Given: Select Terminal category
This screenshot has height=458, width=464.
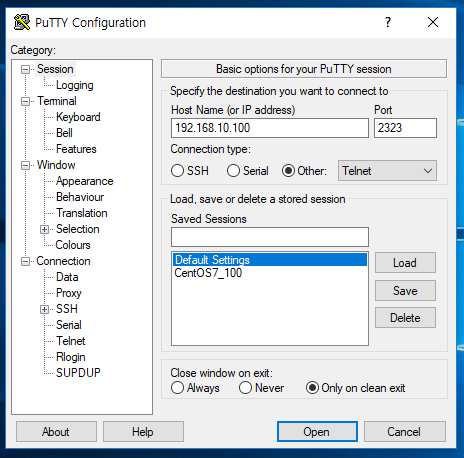Looking at the screenshot, I should click(x=57, y=101).
